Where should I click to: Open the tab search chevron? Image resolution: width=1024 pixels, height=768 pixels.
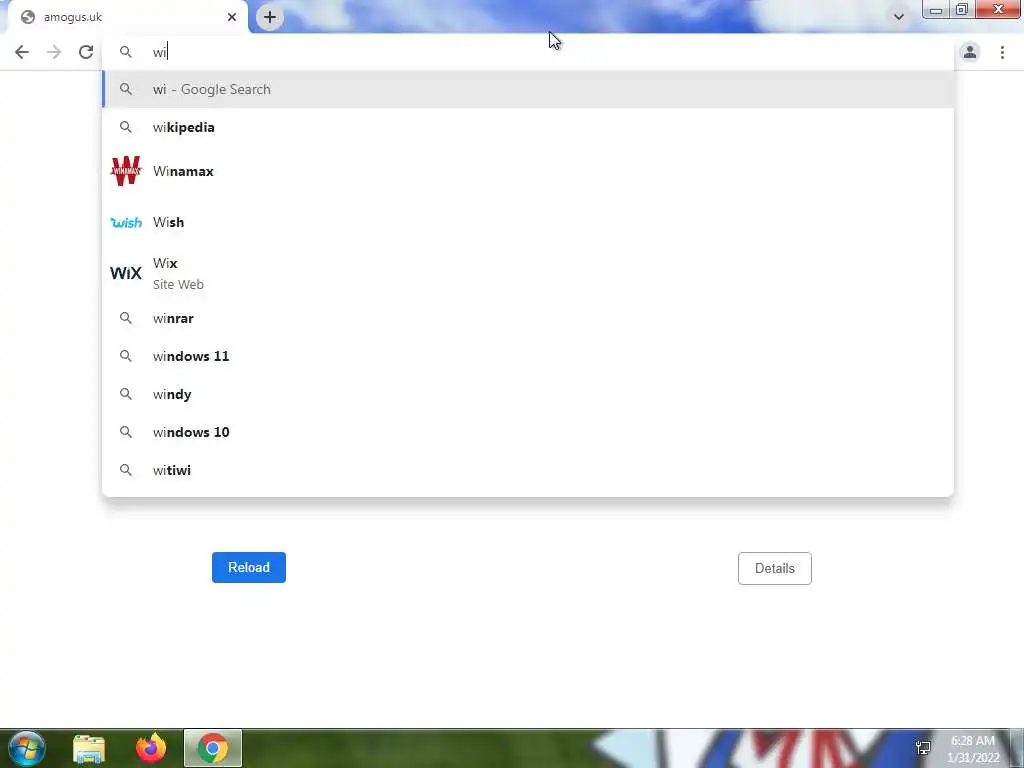899,17
